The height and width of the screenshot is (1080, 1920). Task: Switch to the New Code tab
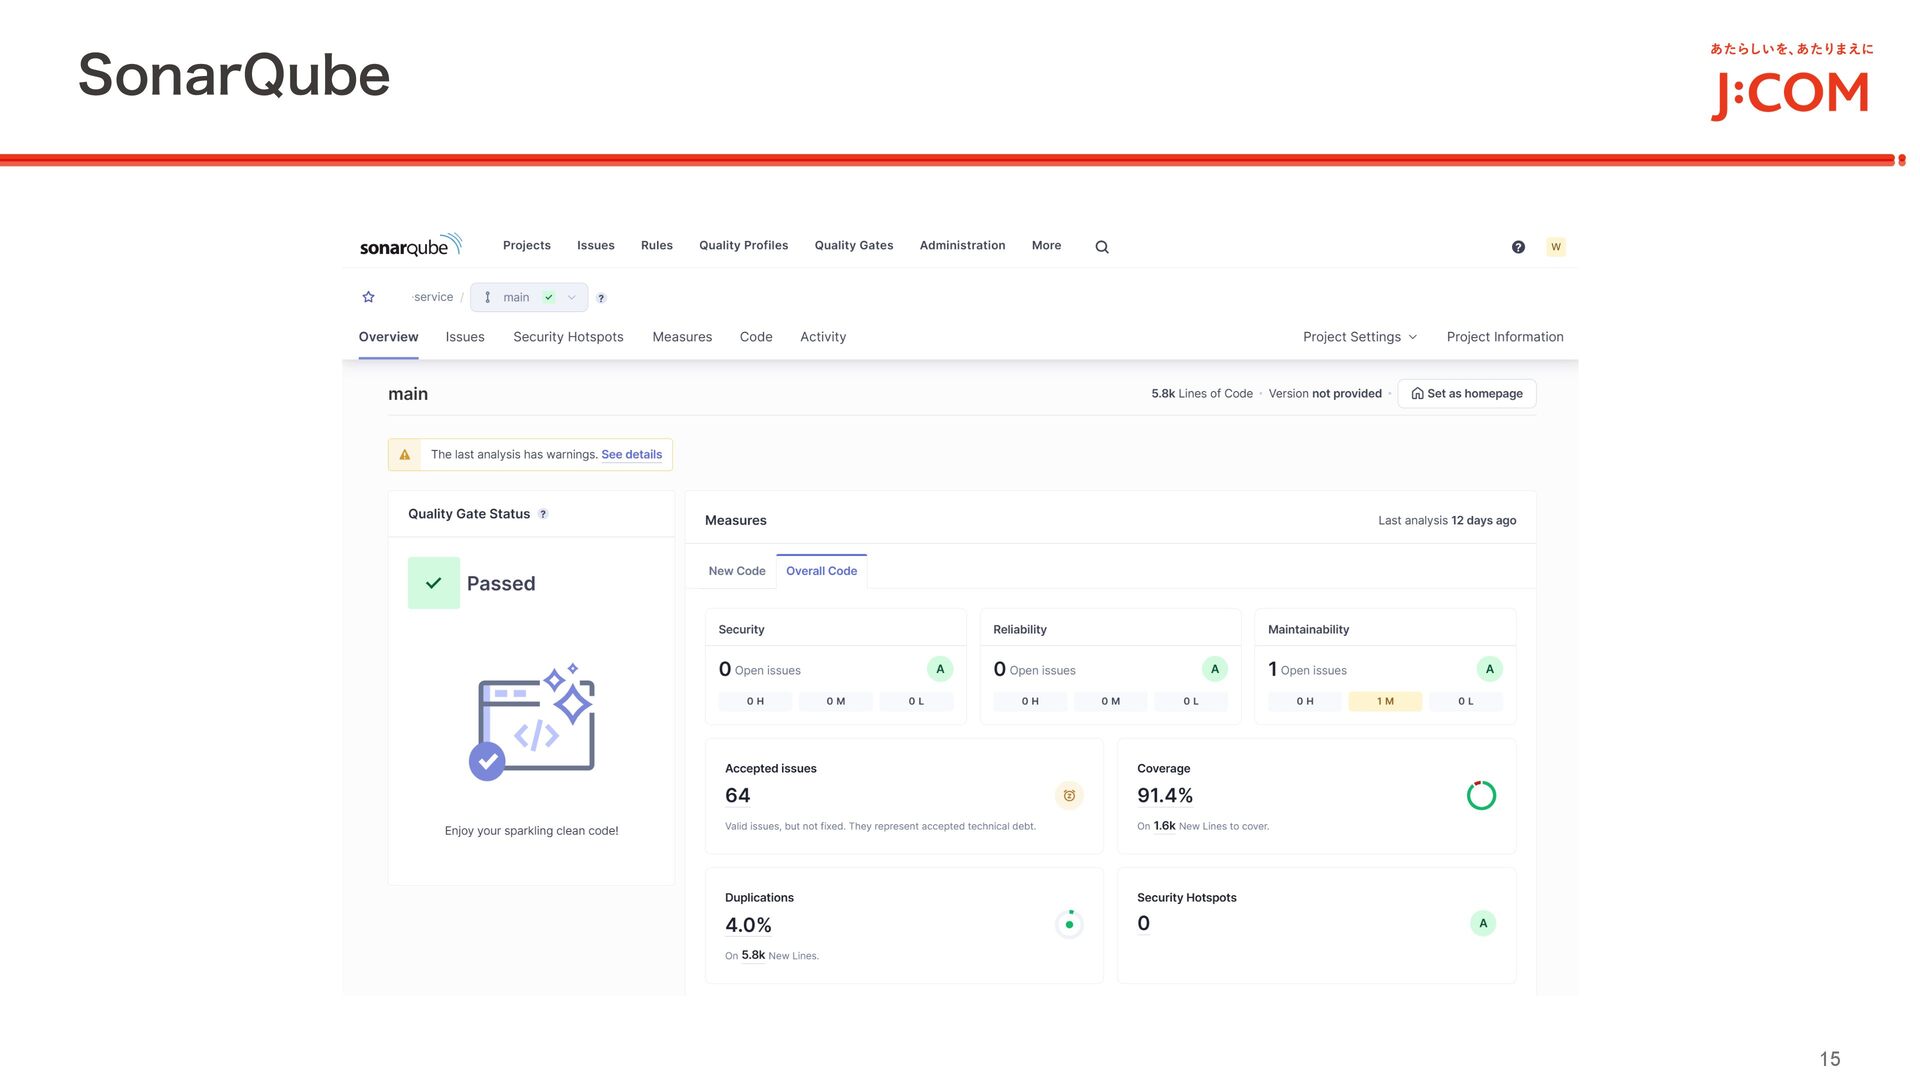pyautogui.click(x=737, y=571)
